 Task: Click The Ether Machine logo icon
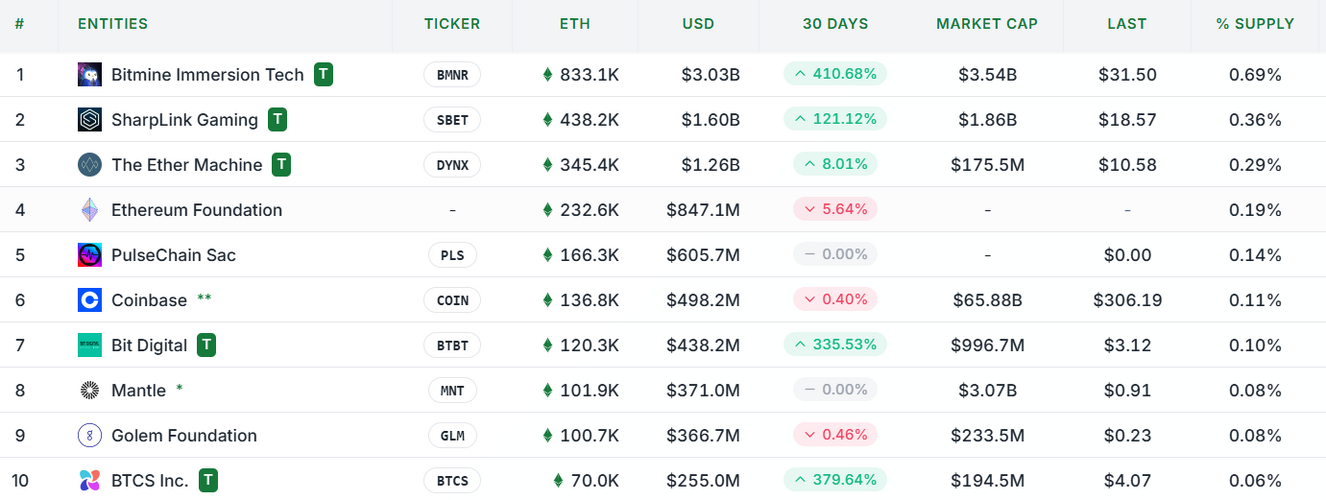(x=90, y=165)
